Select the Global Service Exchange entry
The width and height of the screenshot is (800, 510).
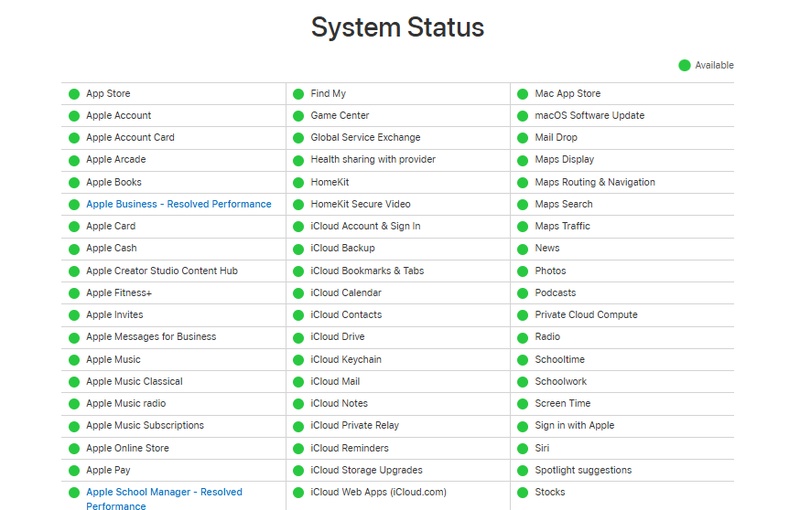(x=365, y=138)
